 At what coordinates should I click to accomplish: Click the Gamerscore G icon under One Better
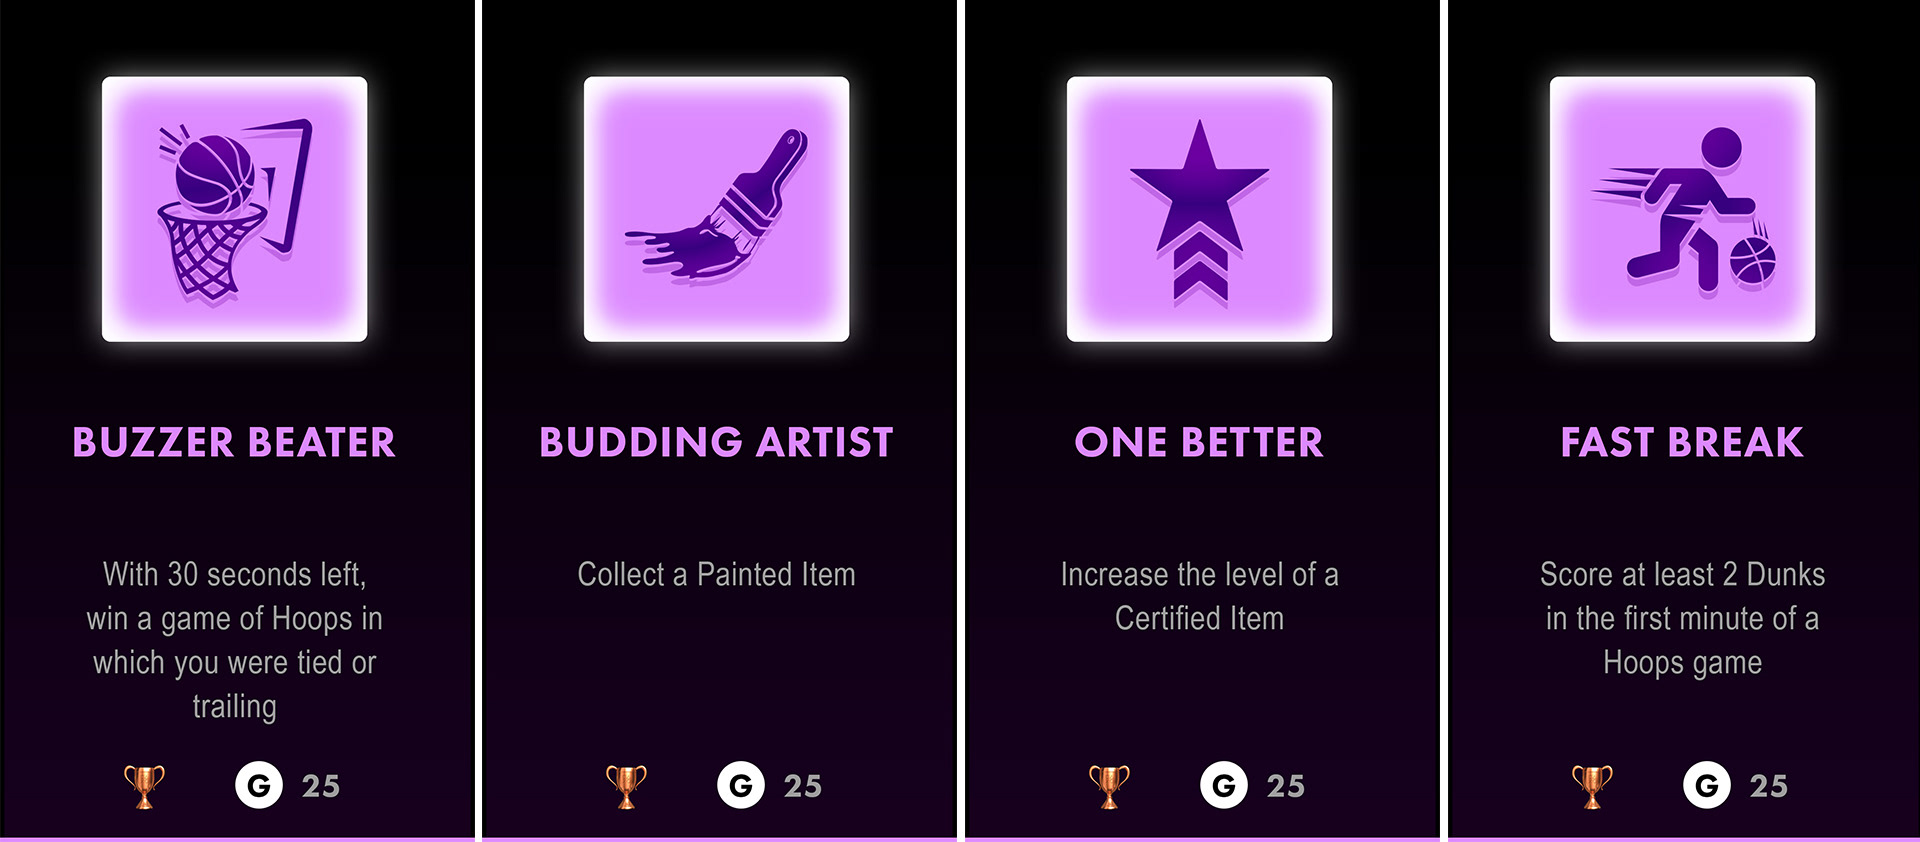(x=1224, y=785)
